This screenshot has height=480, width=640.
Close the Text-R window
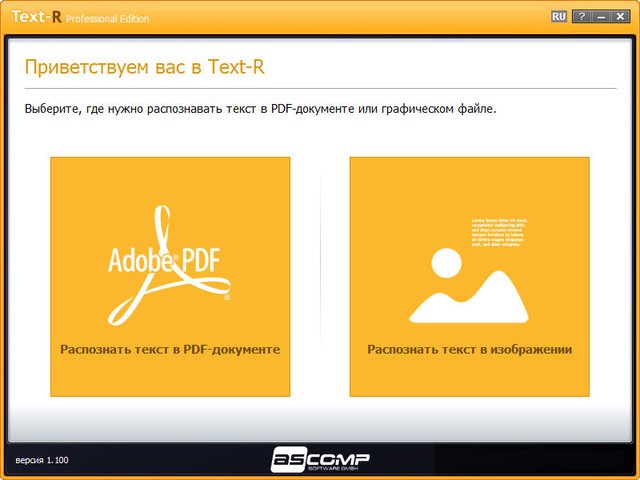tap(620, 16)
